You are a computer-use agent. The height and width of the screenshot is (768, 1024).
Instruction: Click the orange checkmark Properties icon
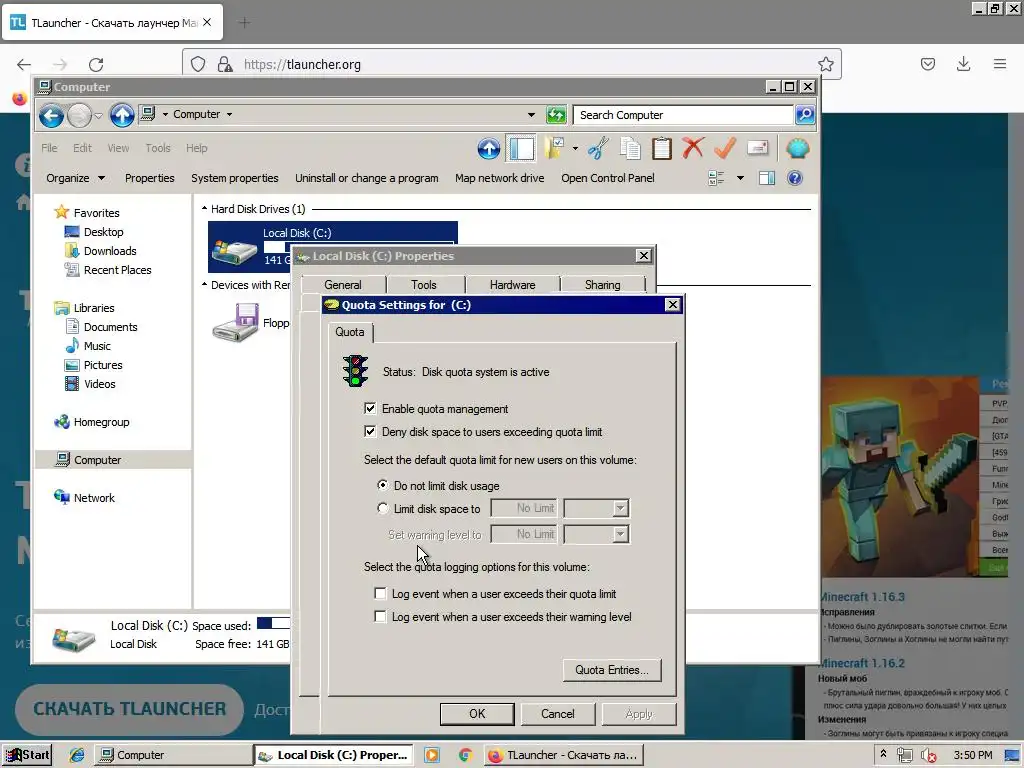[725, 148]
